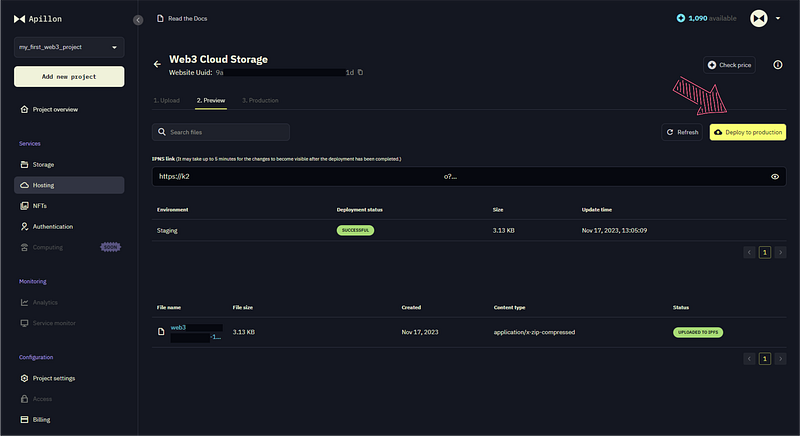Open the my_first_web3_project dropdown
800x436 pixels.
pos(69,47)
